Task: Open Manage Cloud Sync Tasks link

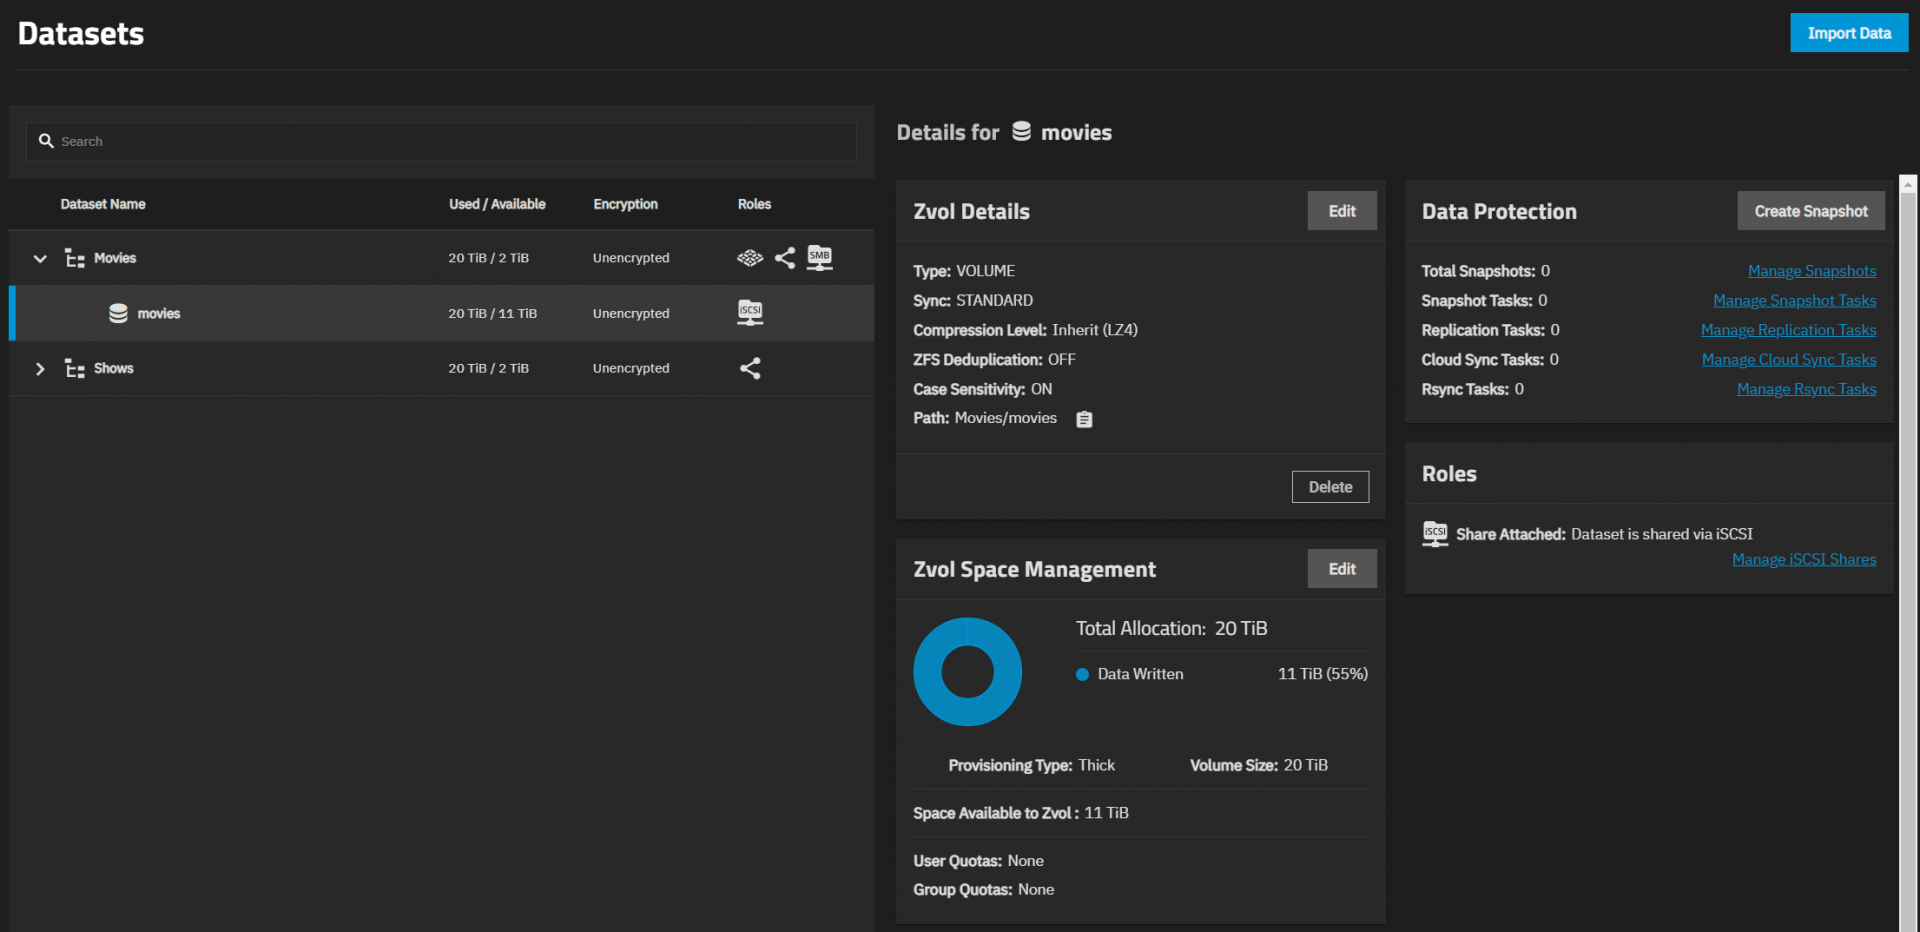Action: [x=1789, y=359]
